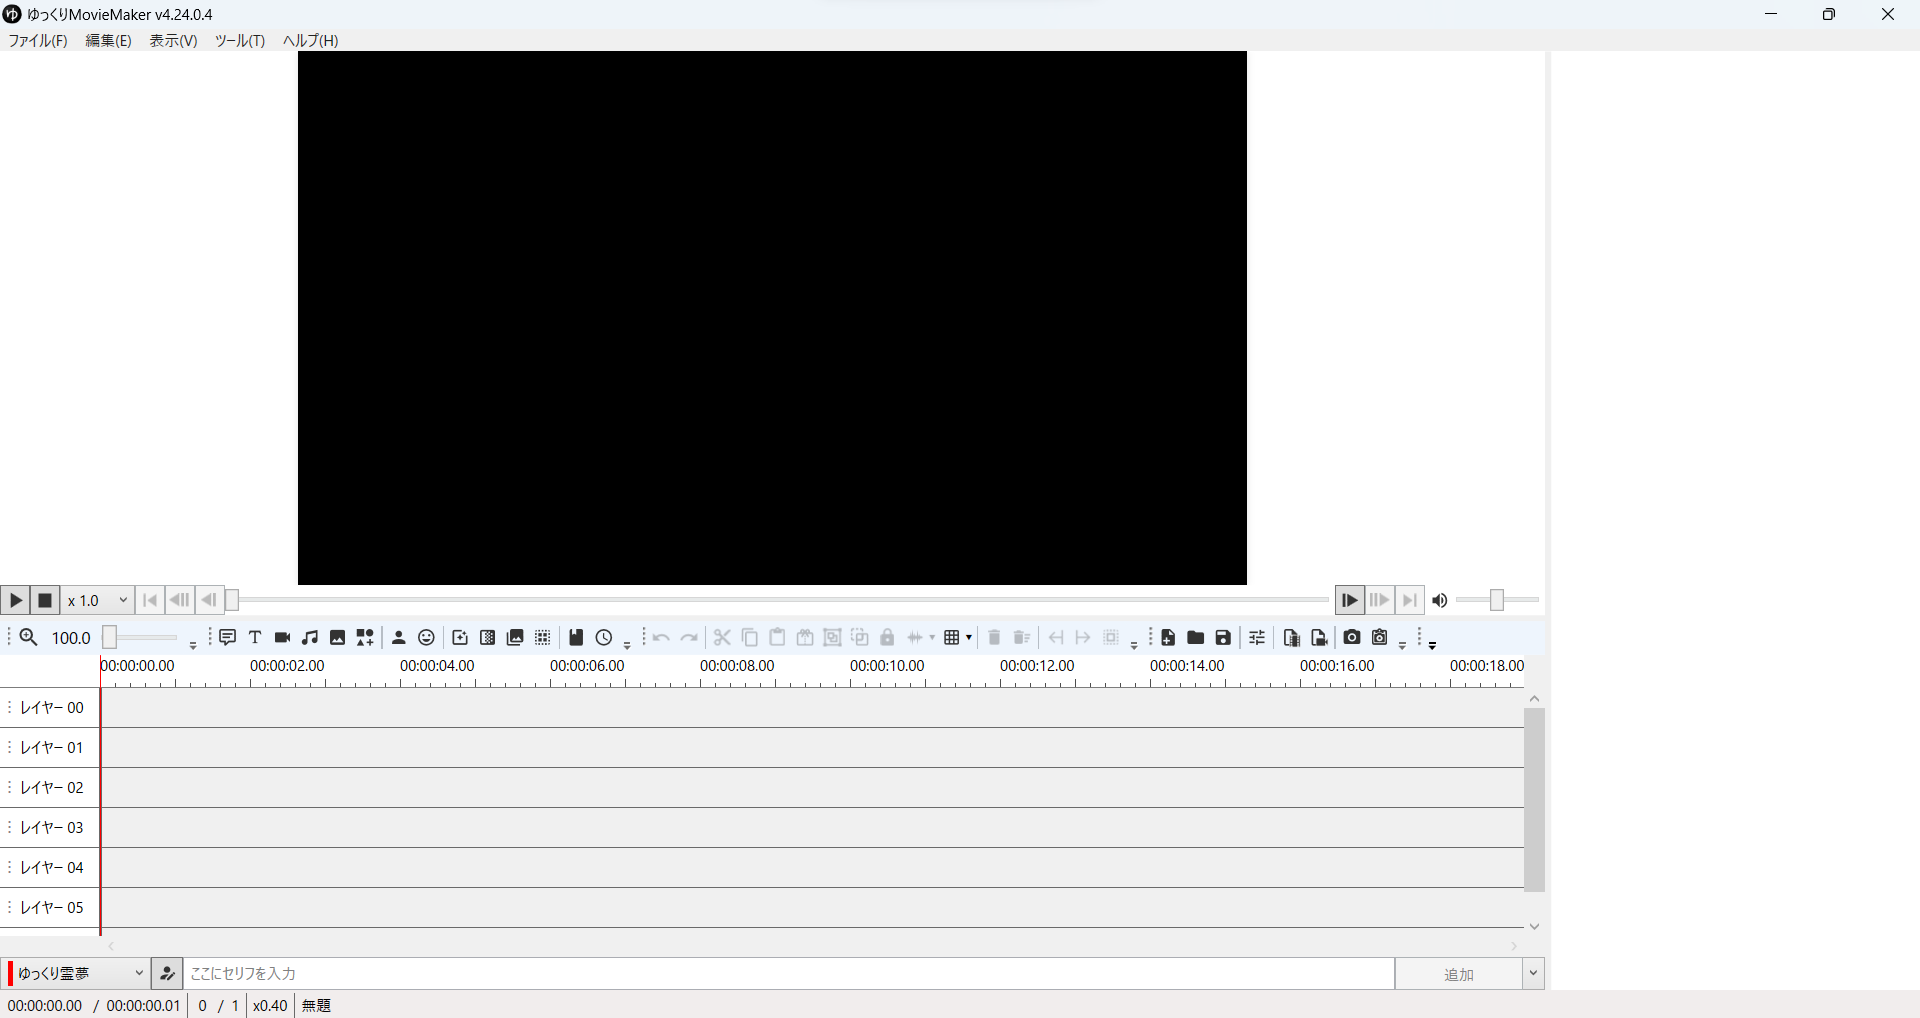
Task: Open the ツール(T) menu
Action: click(240, 41)
